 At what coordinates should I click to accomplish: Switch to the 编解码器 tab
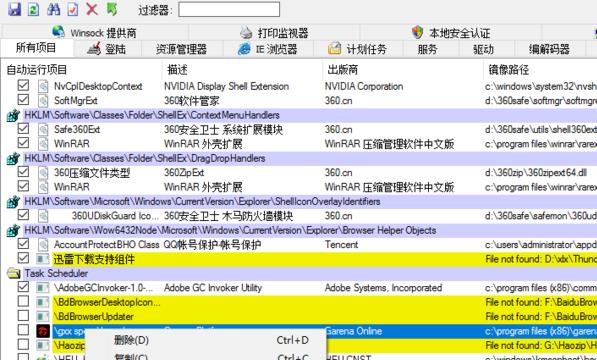(x=549, y=49)
